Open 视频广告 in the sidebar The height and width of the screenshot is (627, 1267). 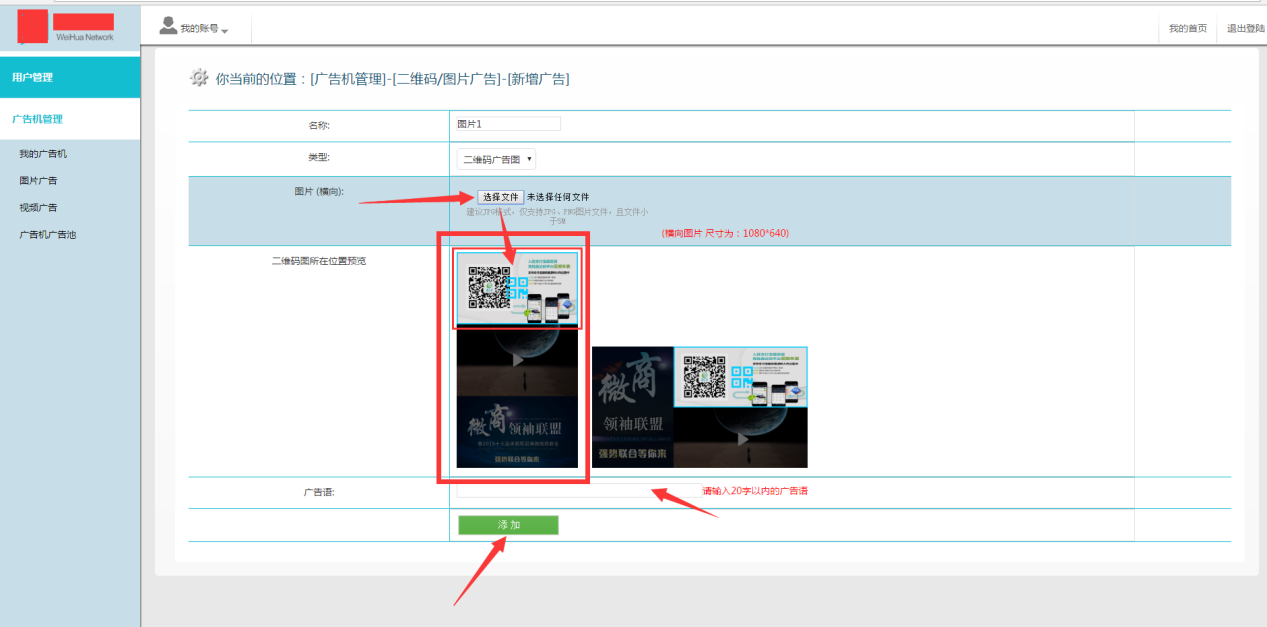[x=38, y=208]
